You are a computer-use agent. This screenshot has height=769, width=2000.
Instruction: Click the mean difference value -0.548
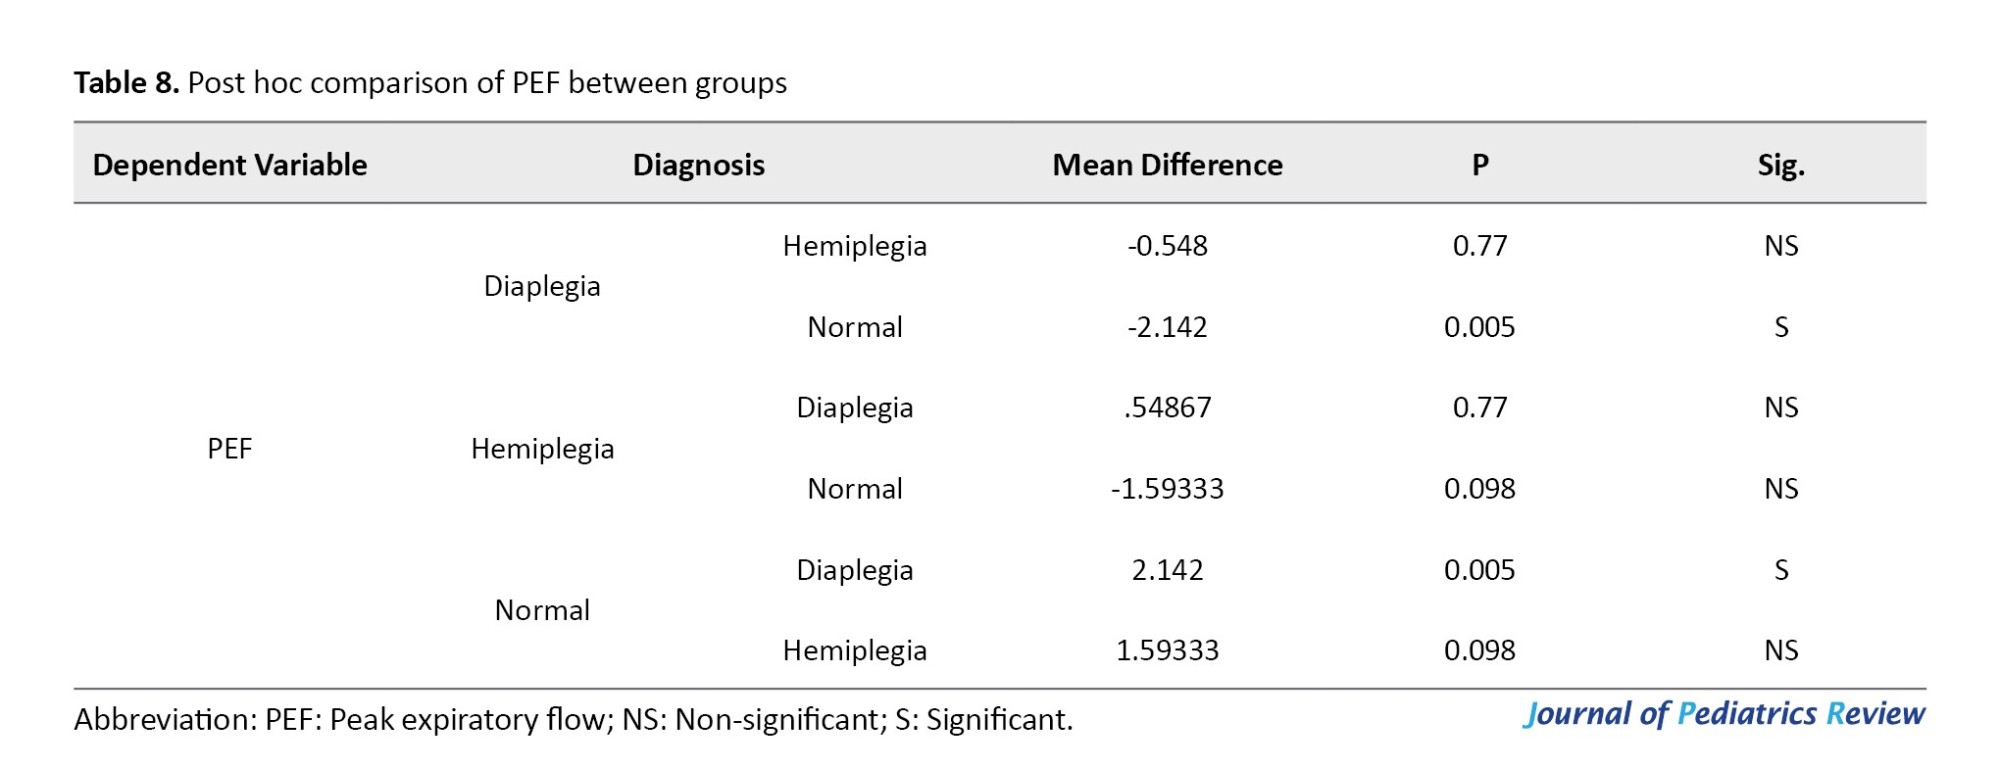(x=1167, y=246)
